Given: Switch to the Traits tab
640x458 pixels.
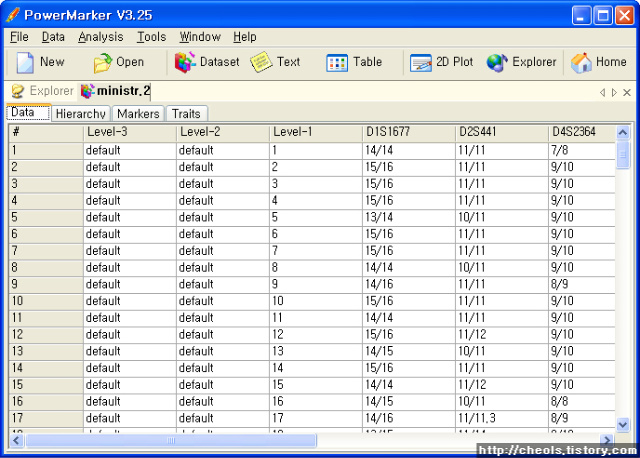Looking at the screenshot, I should [x=186, y=113].
